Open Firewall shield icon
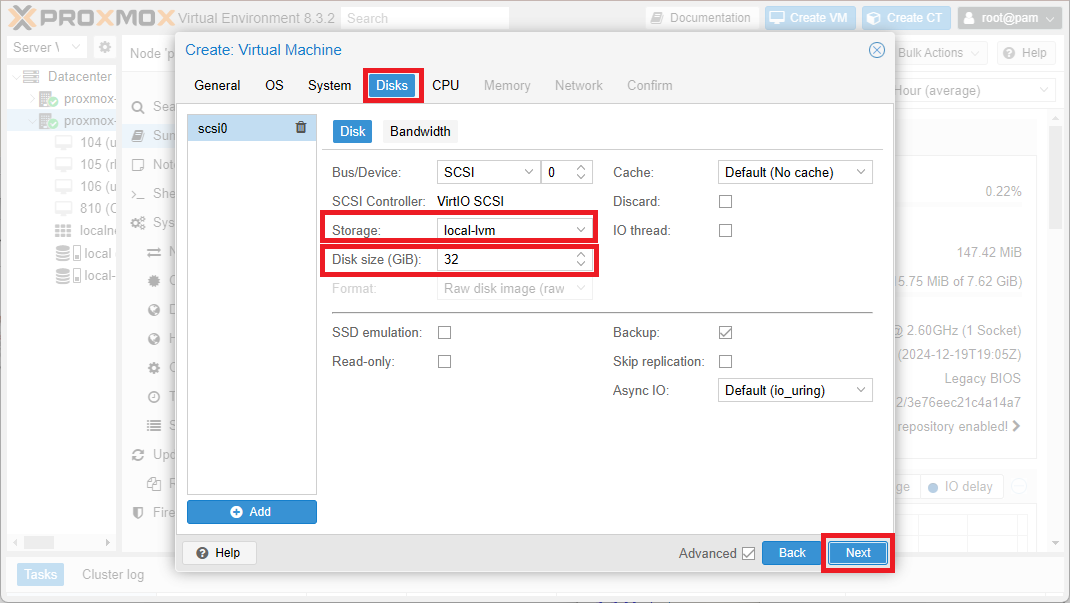The image size is (1070, 604). 138,513
